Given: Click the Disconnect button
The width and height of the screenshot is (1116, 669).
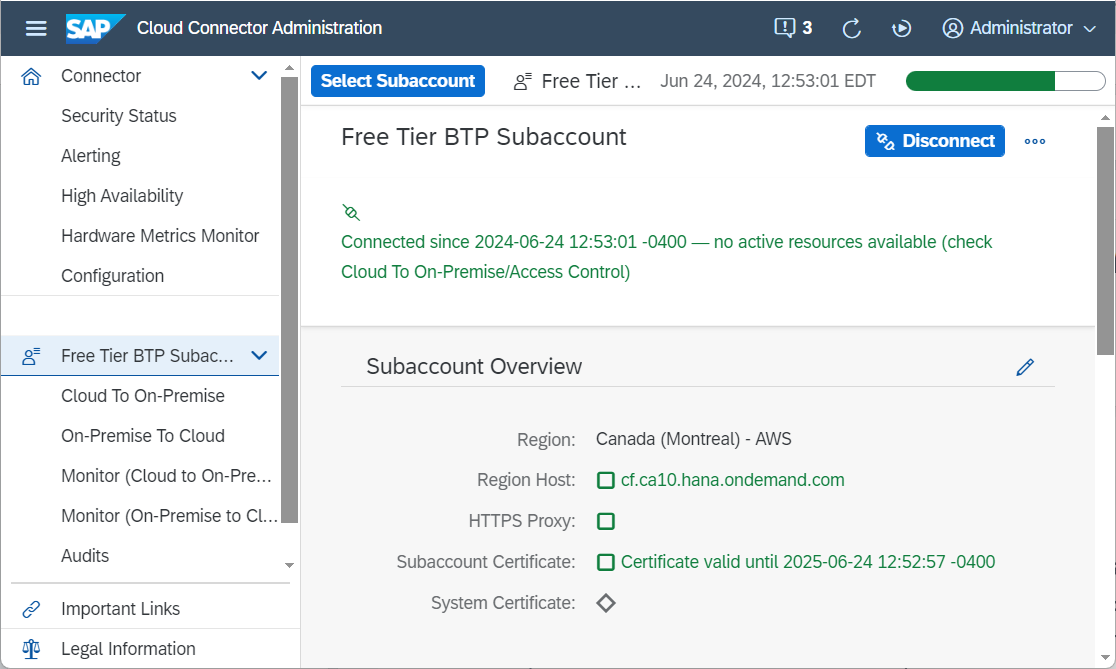Looking at the screenshot, I should 935,141.
